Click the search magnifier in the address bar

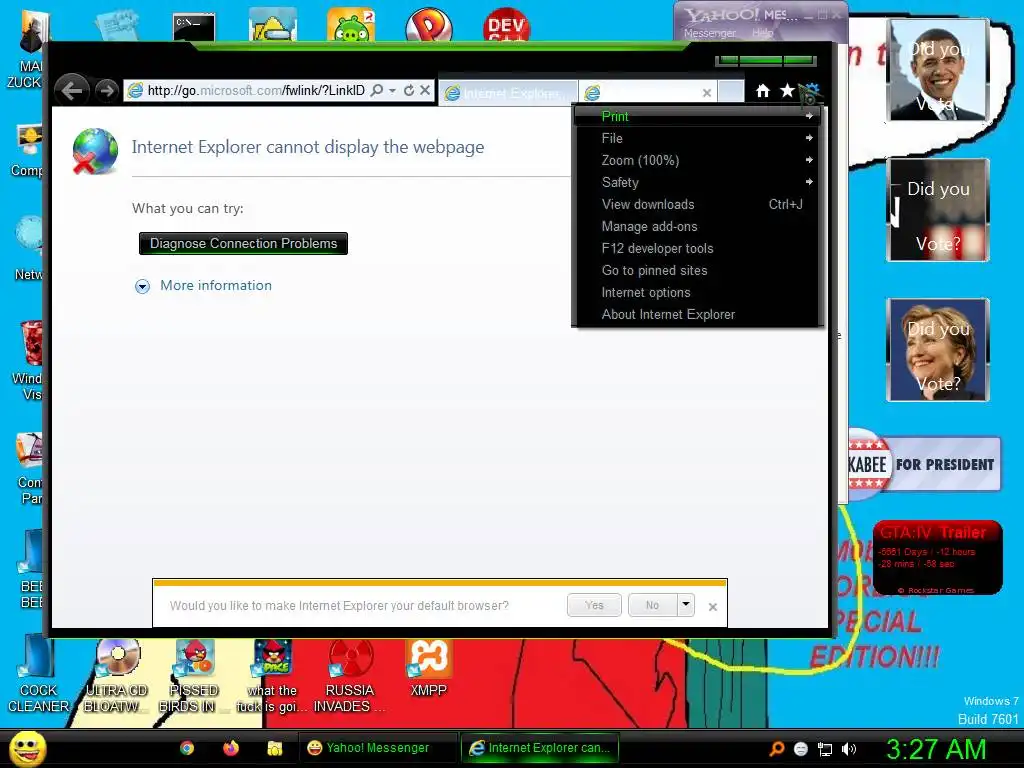(x=377, y=90)
